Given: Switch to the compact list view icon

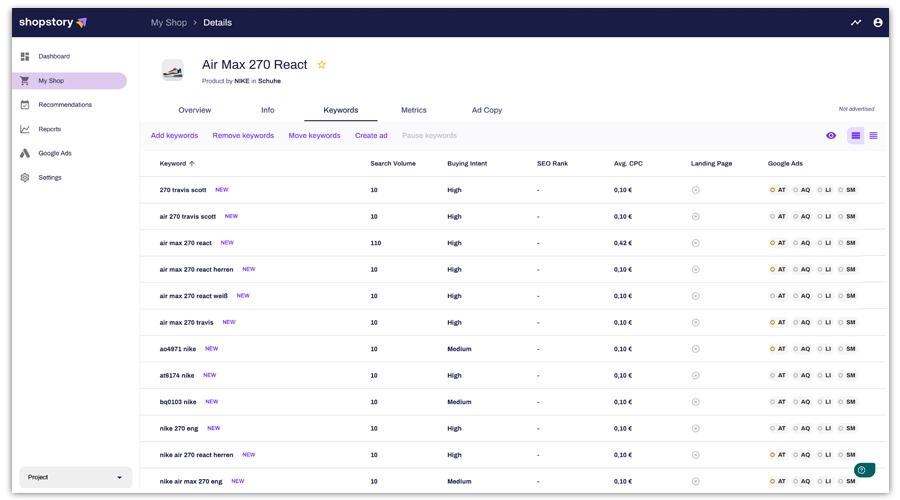Looking at the screenshot, I should pyautogui.click(x=874, y=135).
